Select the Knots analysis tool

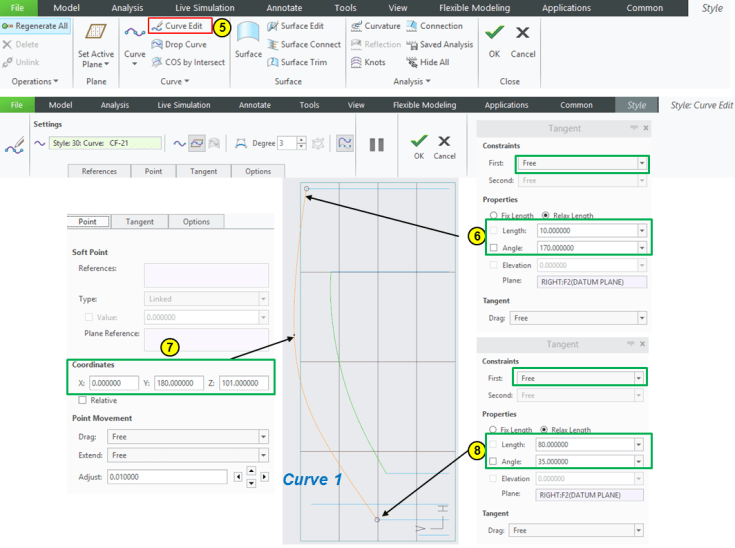point(367,62)
